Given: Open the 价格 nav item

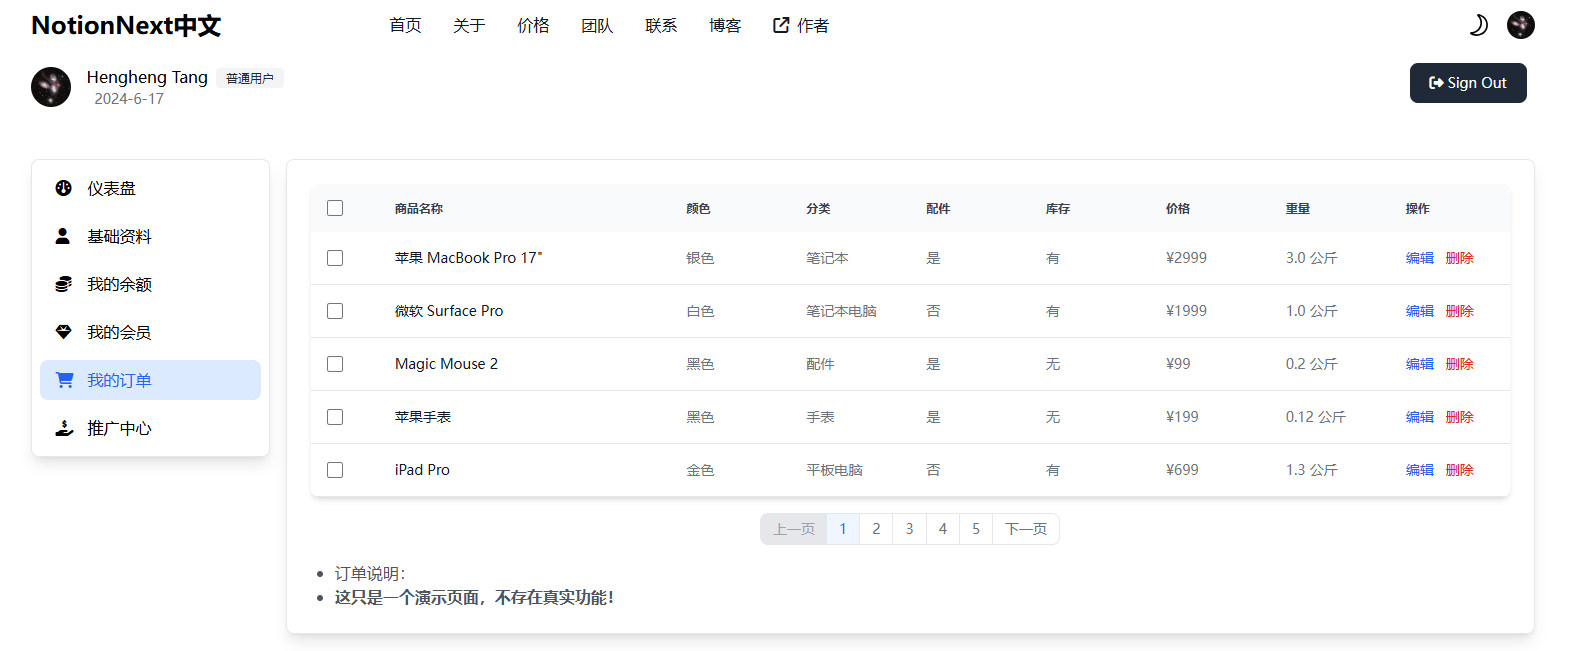Looking at the screenshot, I should tap(533, 25).
